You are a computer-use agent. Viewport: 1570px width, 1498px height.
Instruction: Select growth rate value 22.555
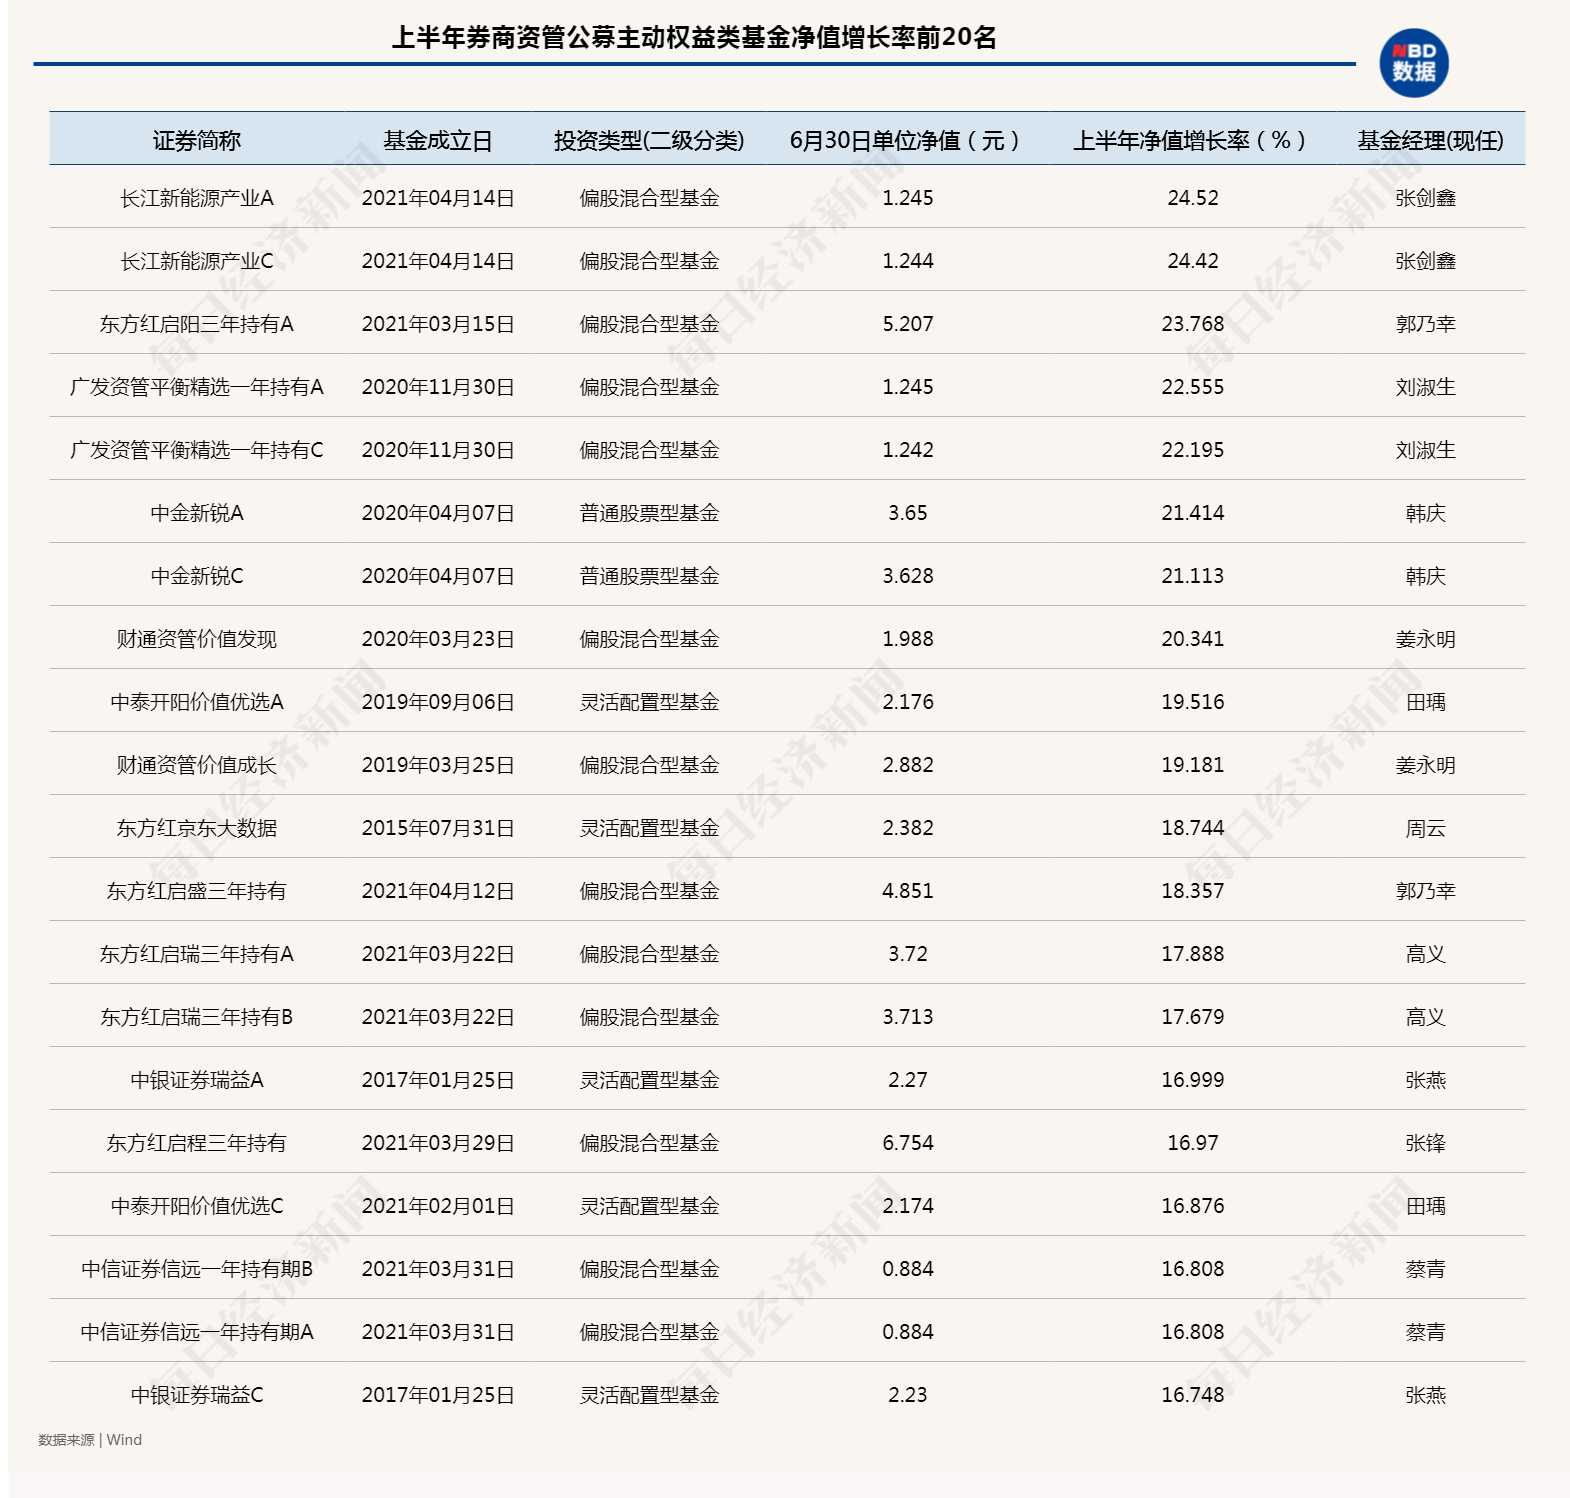coord(1193,387)
